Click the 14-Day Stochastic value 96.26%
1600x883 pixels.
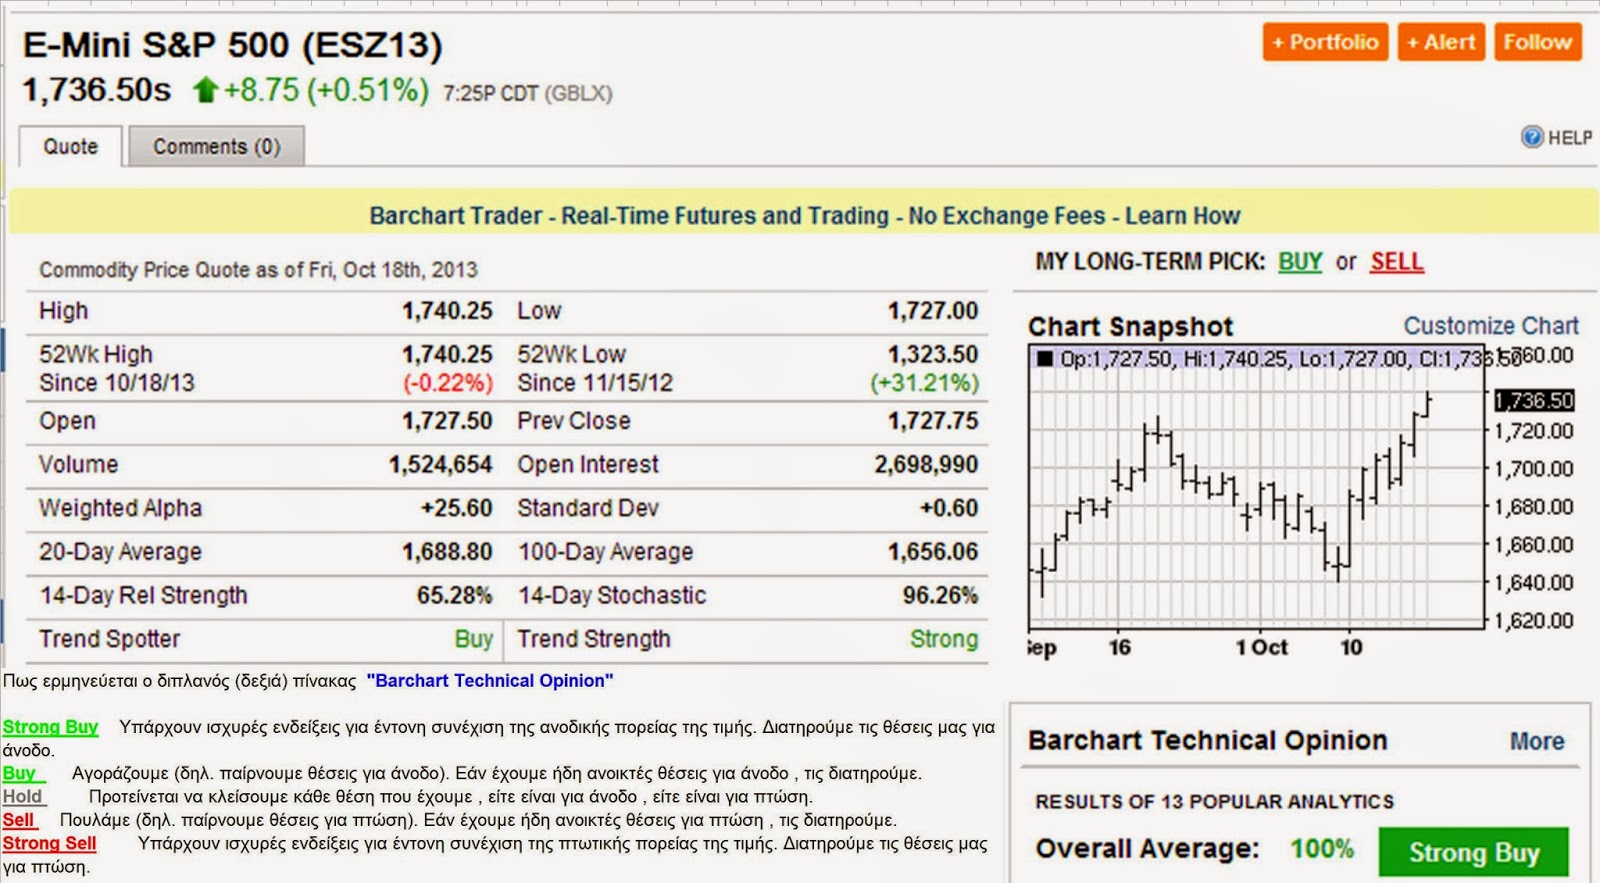940,595
